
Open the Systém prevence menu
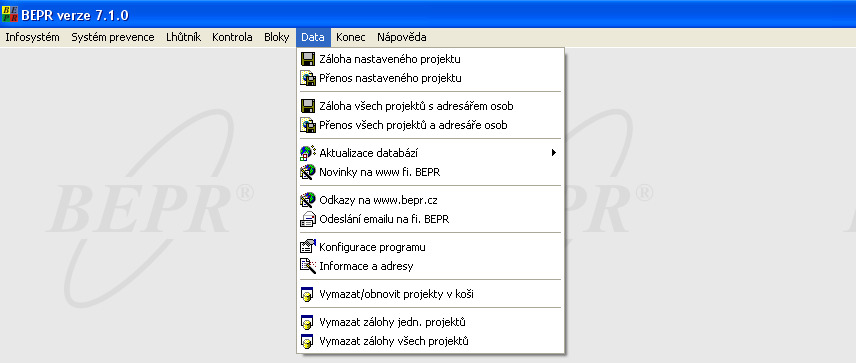point(113,37)
